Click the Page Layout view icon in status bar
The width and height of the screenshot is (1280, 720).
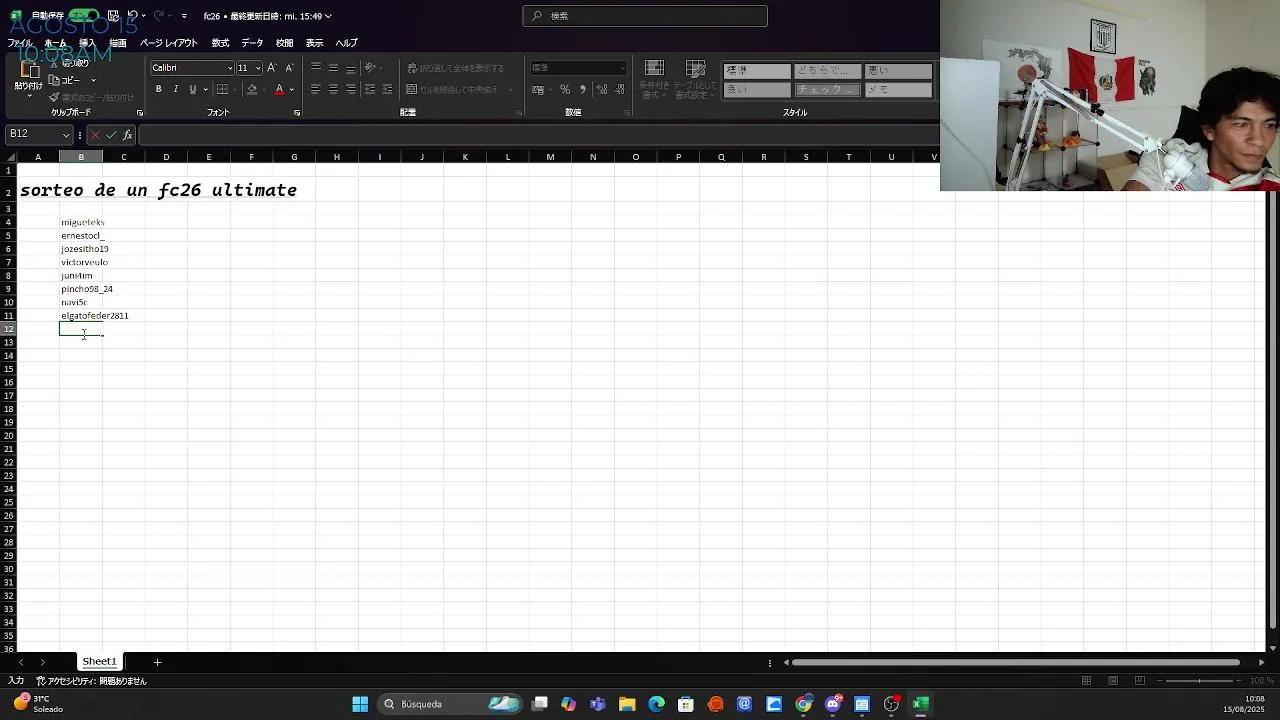click(1113, 681)
